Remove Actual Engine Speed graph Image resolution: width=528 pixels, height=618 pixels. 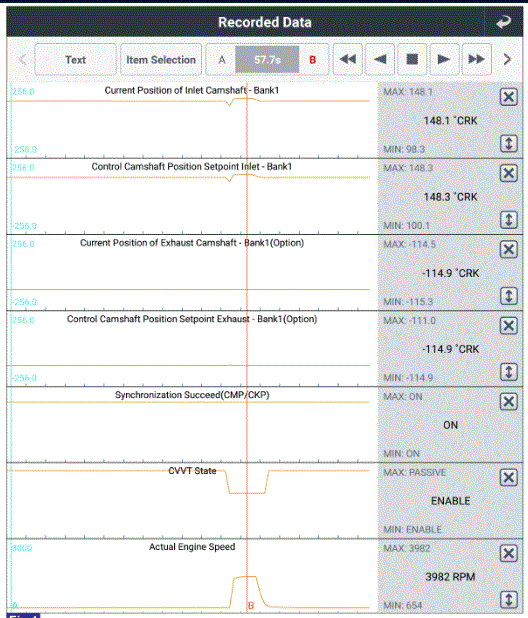click(509, 553)
